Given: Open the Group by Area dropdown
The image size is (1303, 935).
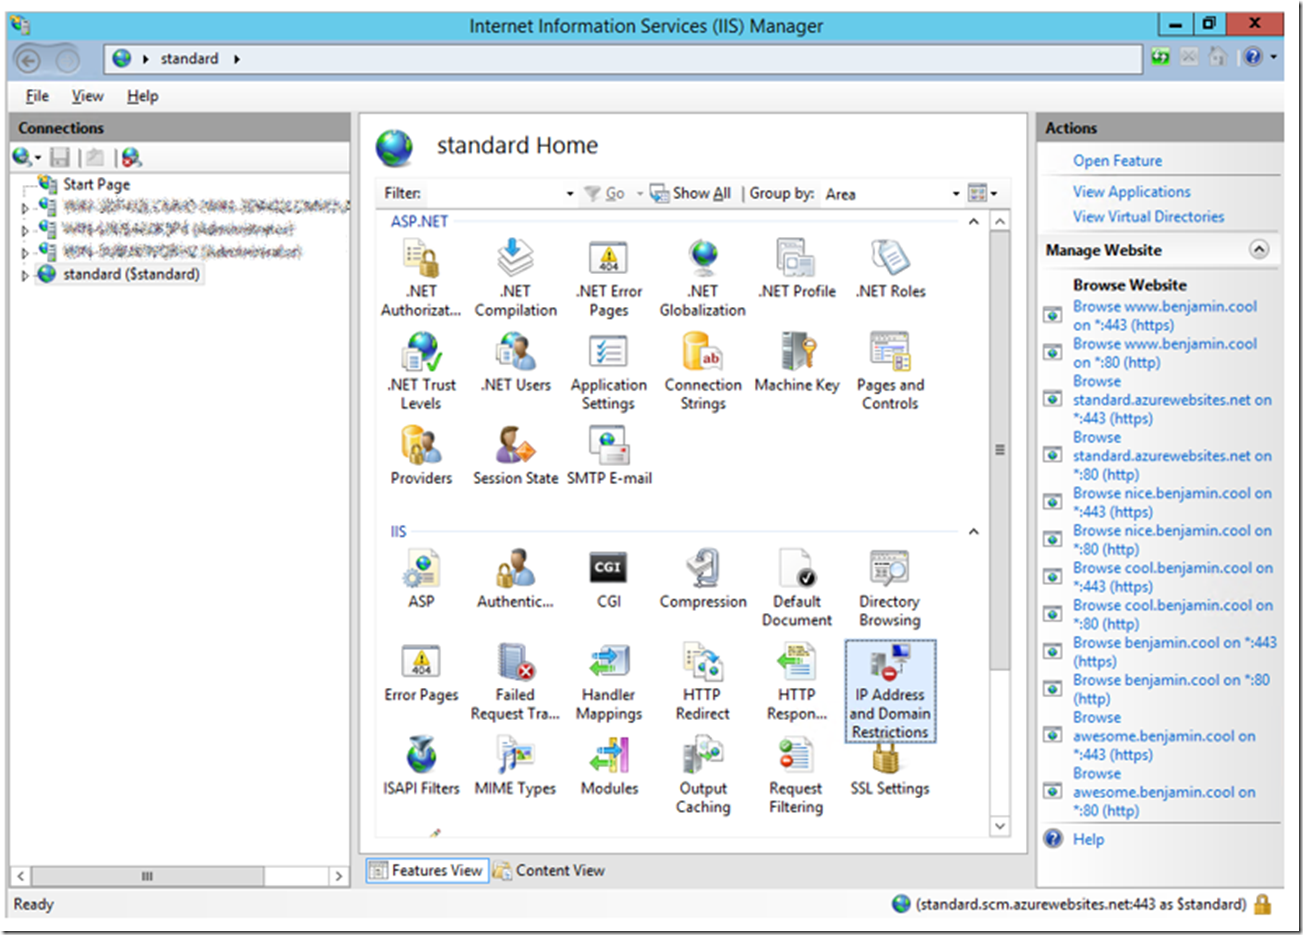Looking at the screenshot, I should [956, 194].
